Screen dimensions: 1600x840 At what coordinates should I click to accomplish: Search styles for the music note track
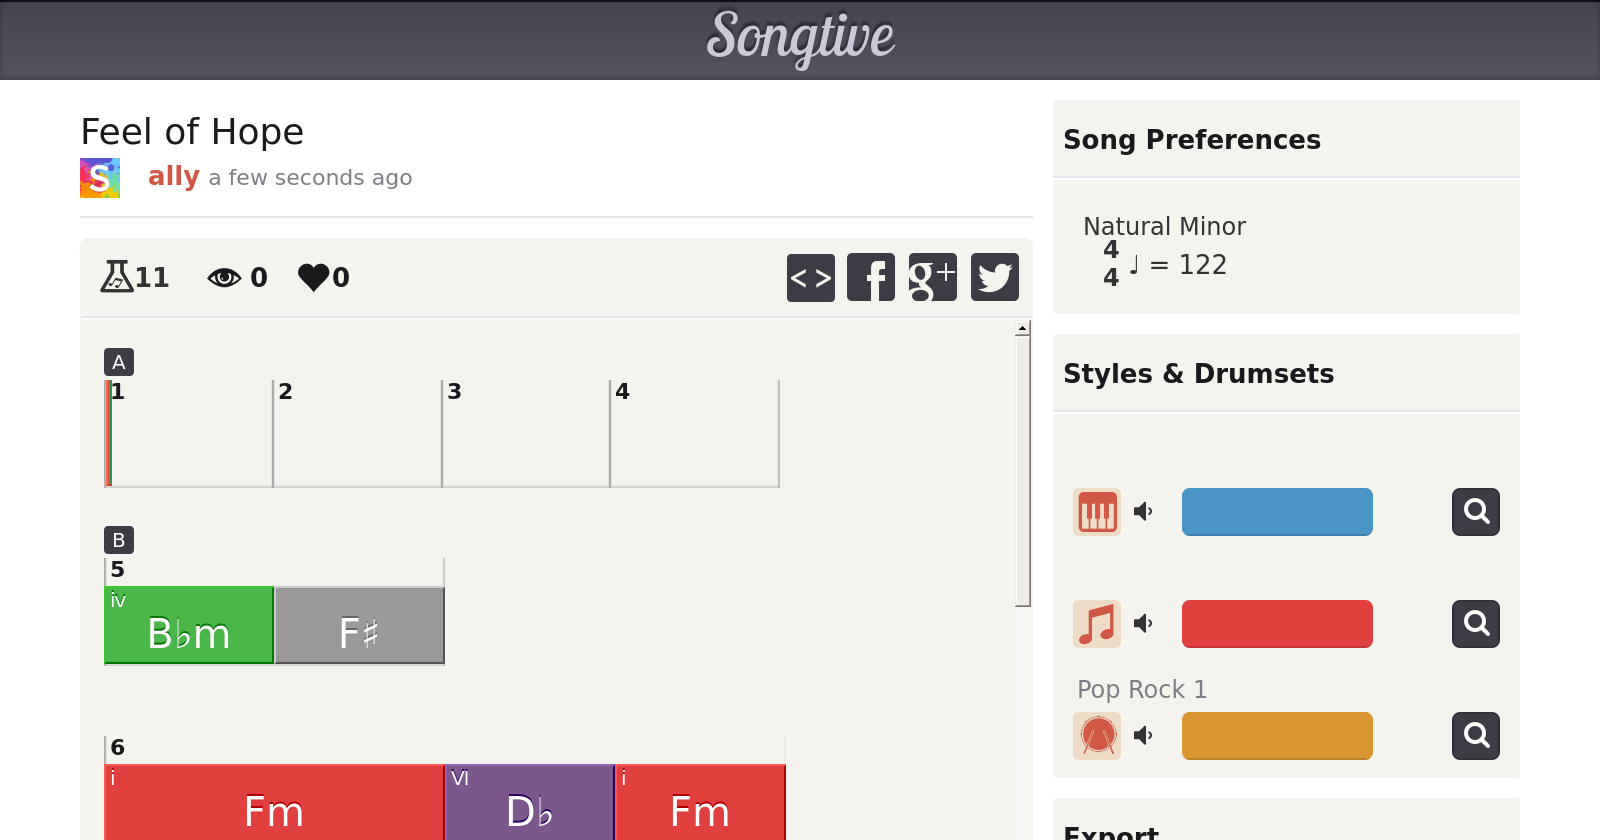click(x=1475, y=624)
